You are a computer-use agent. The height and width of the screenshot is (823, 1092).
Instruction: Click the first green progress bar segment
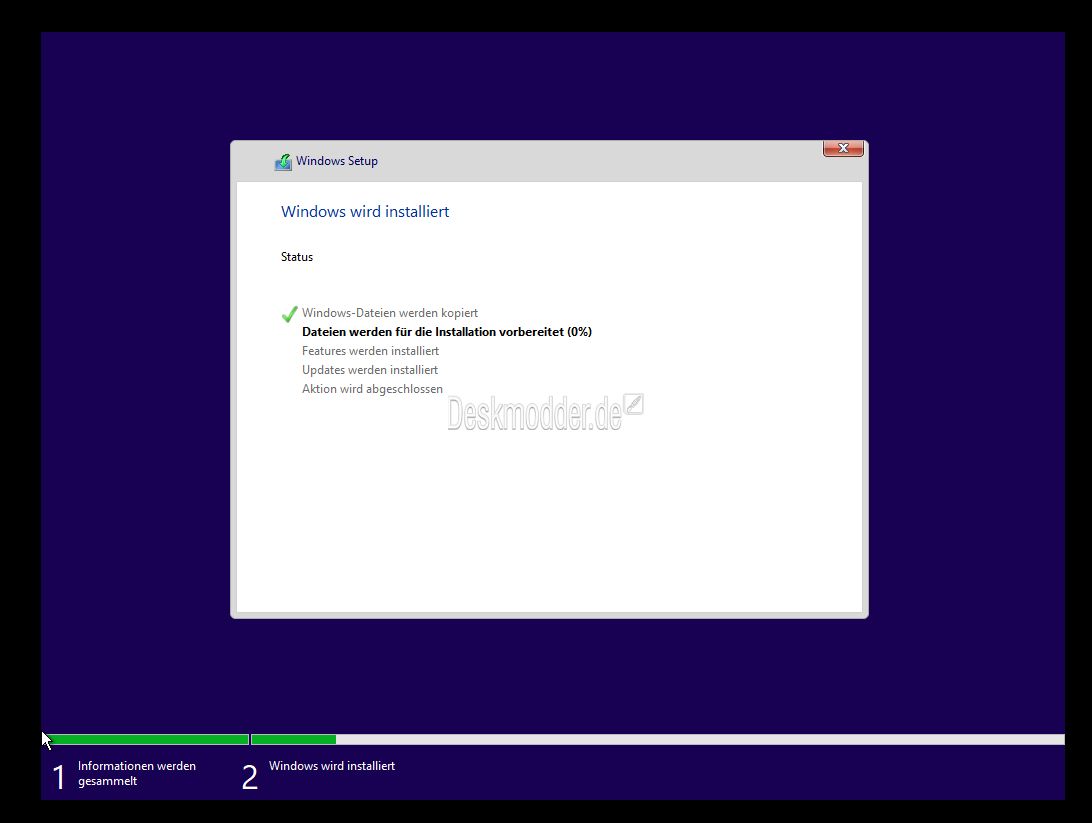(148, 739)
